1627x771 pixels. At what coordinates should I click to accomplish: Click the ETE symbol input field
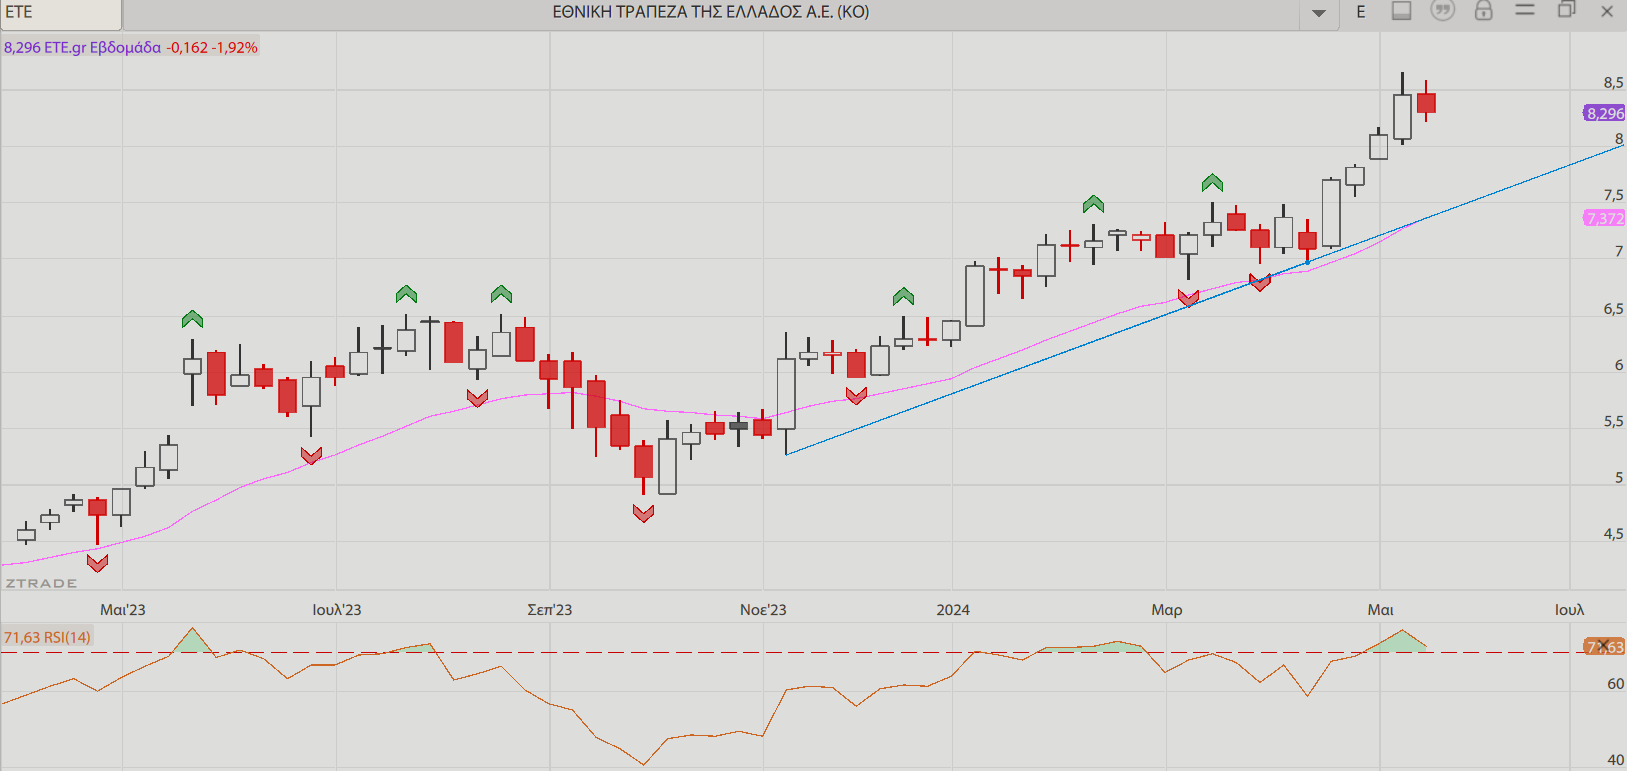[x=61, y=13]
